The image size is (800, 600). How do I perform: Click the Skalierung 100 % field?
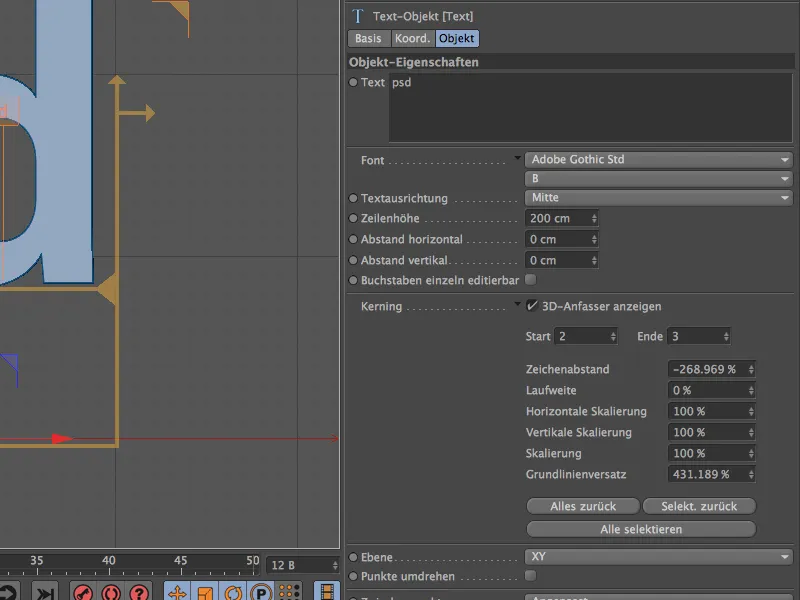tap(712, 453)
